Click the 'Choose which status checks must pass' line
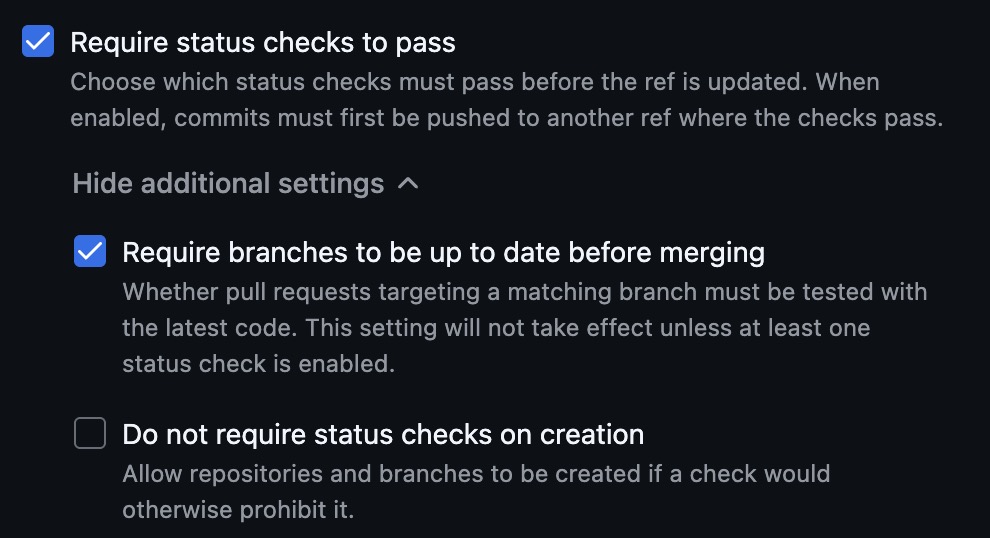This screenshot has width=990, height=538. (x=474, y=82)
